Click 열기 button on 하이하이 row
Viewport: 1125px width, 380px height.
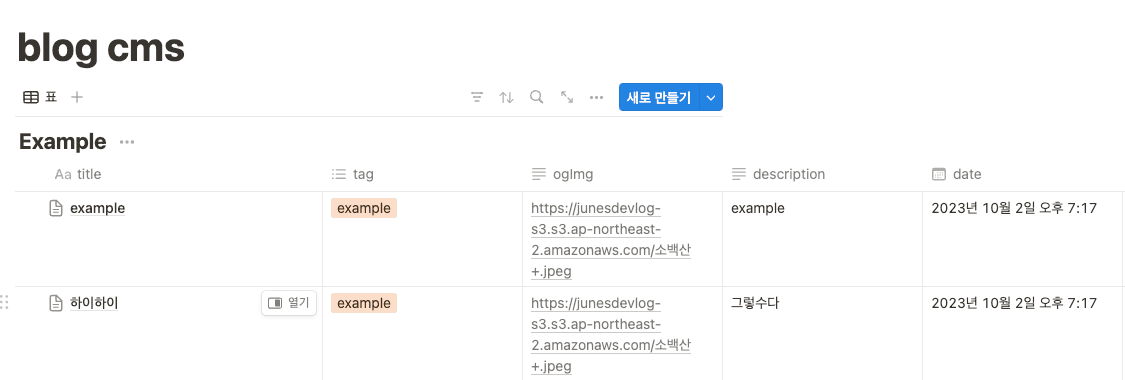point(288,303)
